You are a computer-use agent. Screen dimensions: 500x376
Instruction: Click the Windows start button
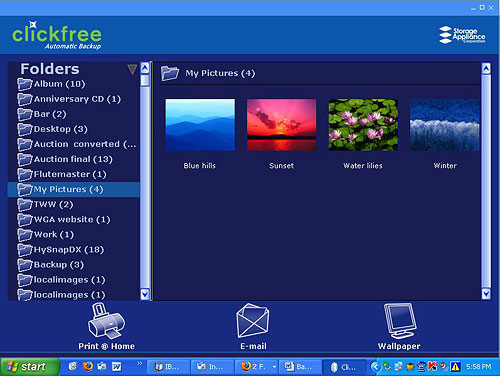30,367
